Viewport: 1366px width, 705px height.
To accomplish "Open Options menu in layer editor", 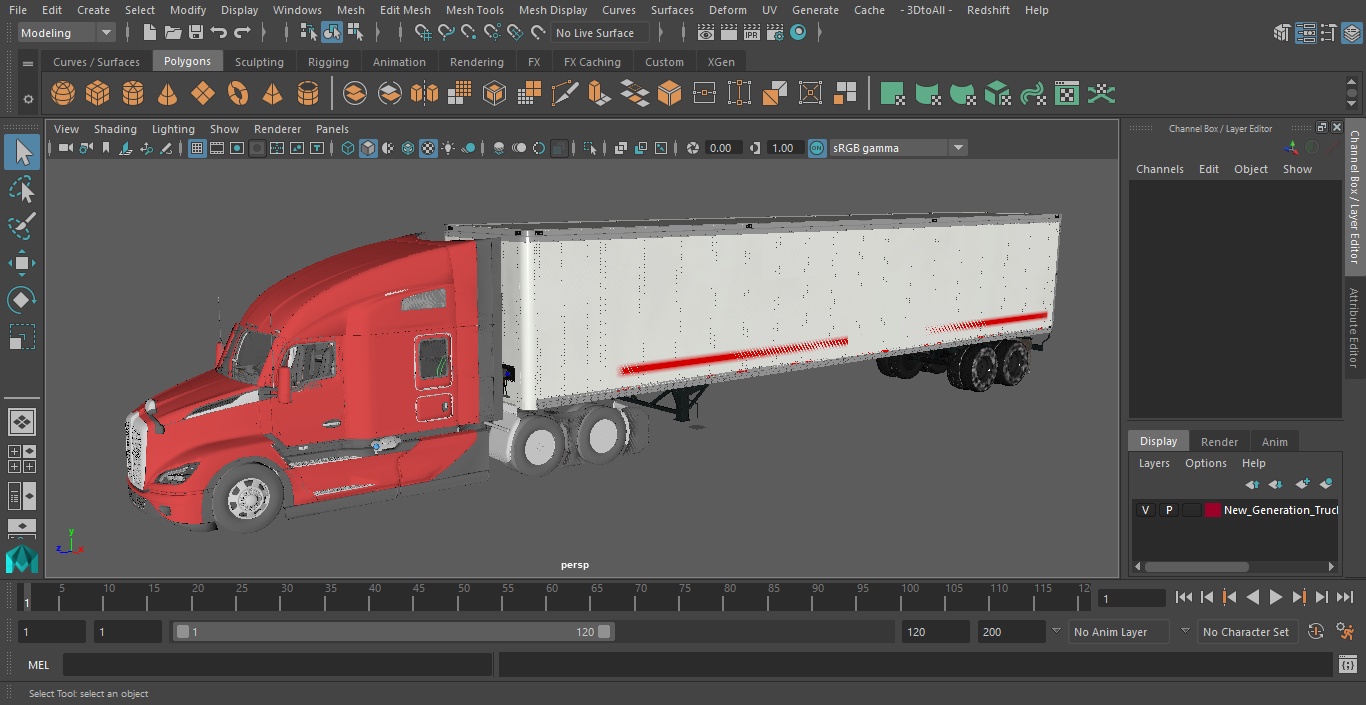I will tap(1205, 464).
